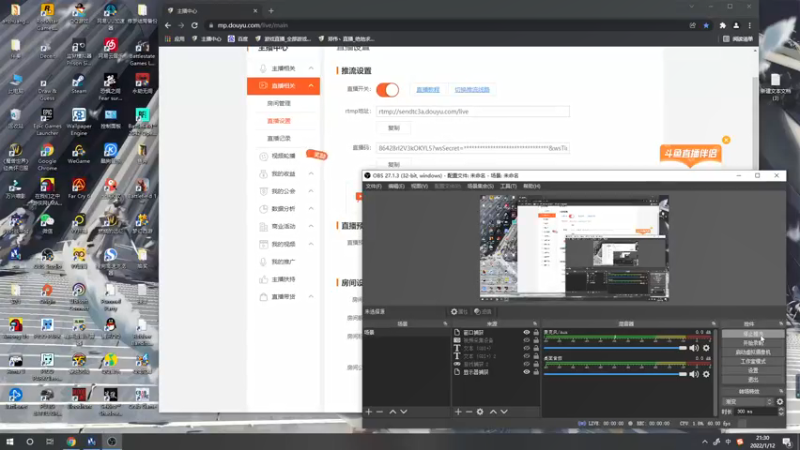Image resolution: width=800 pixels, height=450 pixels.
Task: Hide the 显示器捕获 source with eye icon
Action: pos(526,372)
